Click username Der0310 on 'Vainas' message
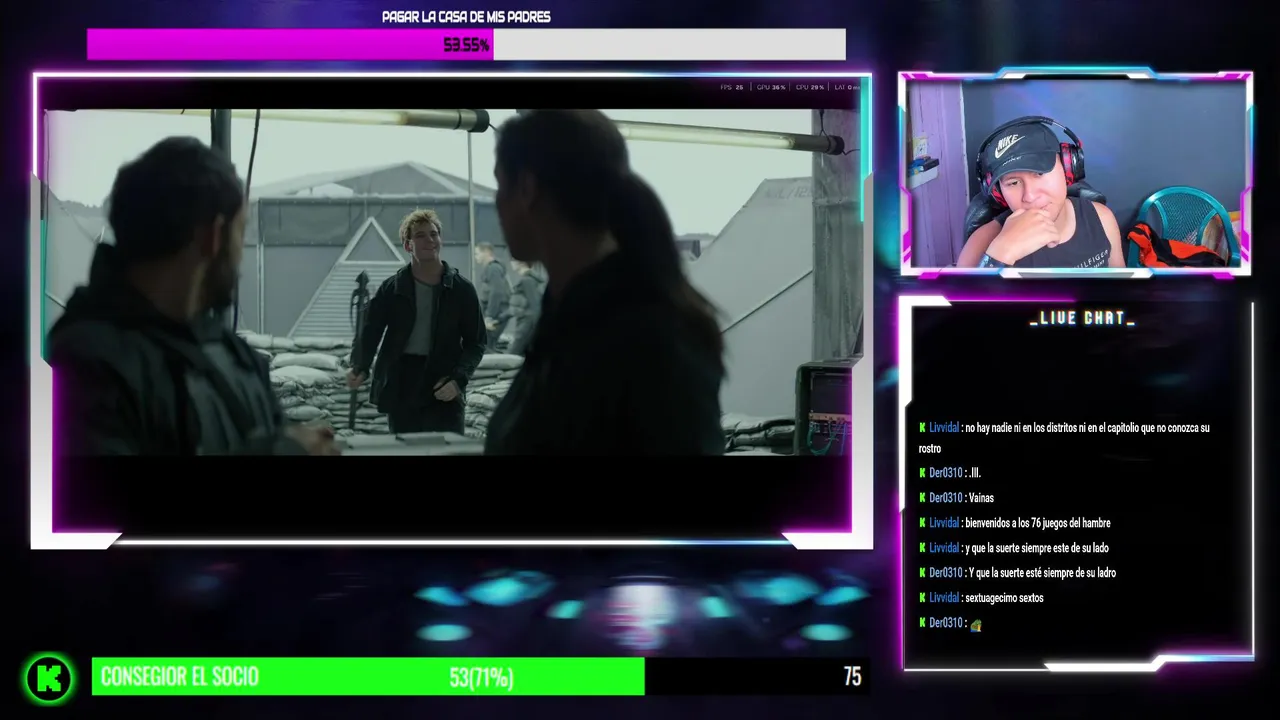This screenshot has height=720, width=1280. [x=946, y=498]
